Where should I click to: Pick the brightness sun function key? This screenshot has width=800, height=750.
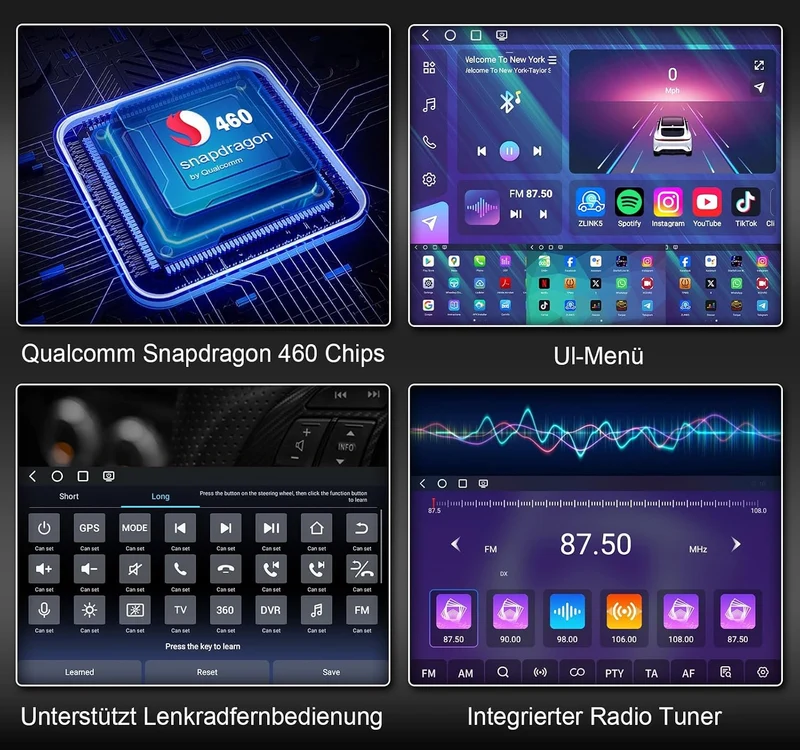(89, 610)
